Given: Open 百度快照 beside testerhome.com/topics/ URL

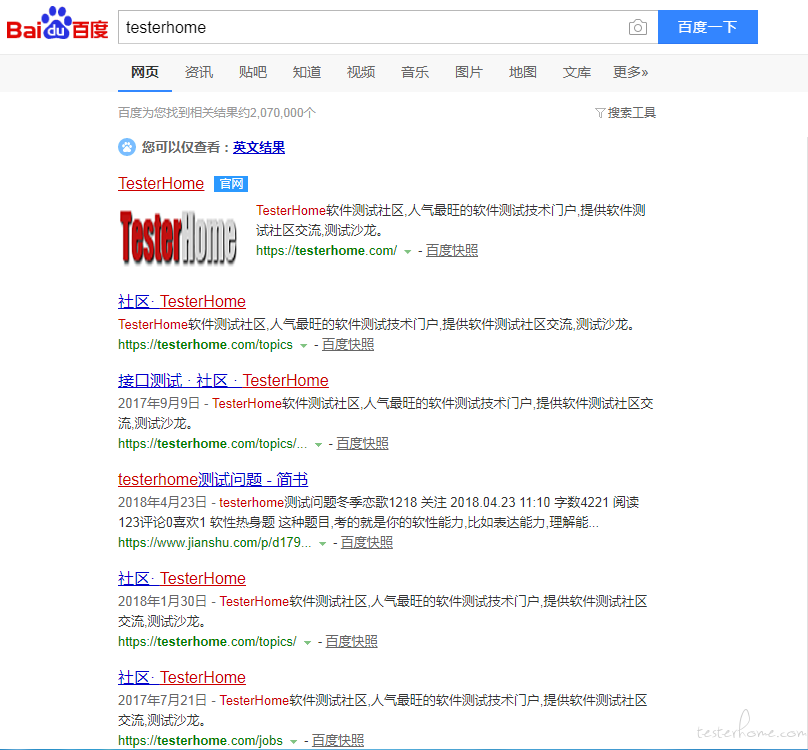Looking at the screenshot, I should coord(351,641).
